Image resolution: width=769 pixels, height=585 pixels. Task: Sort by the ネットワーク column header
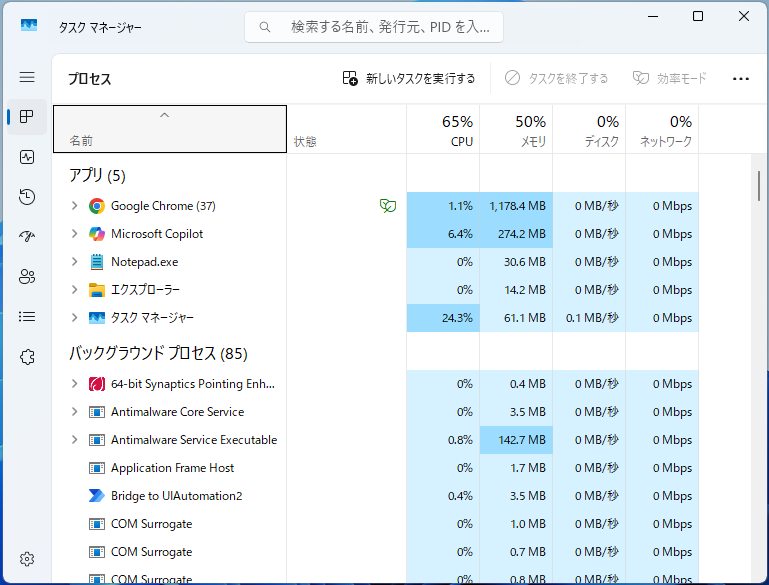pyautogui.click(x=662, y=129)
